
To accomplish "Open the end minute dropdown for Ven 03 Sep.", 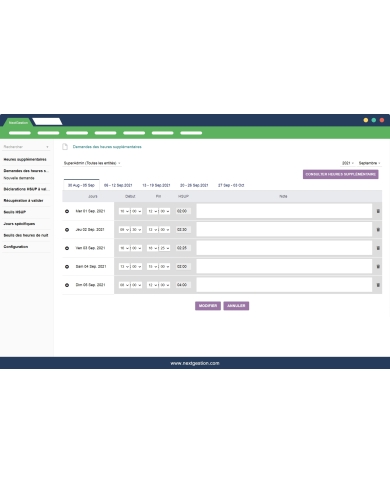I will 164,248.
